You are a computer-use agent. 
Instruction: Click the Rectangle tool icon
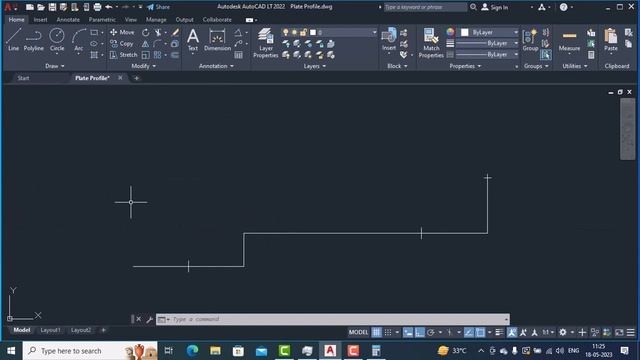coord(94,32)
